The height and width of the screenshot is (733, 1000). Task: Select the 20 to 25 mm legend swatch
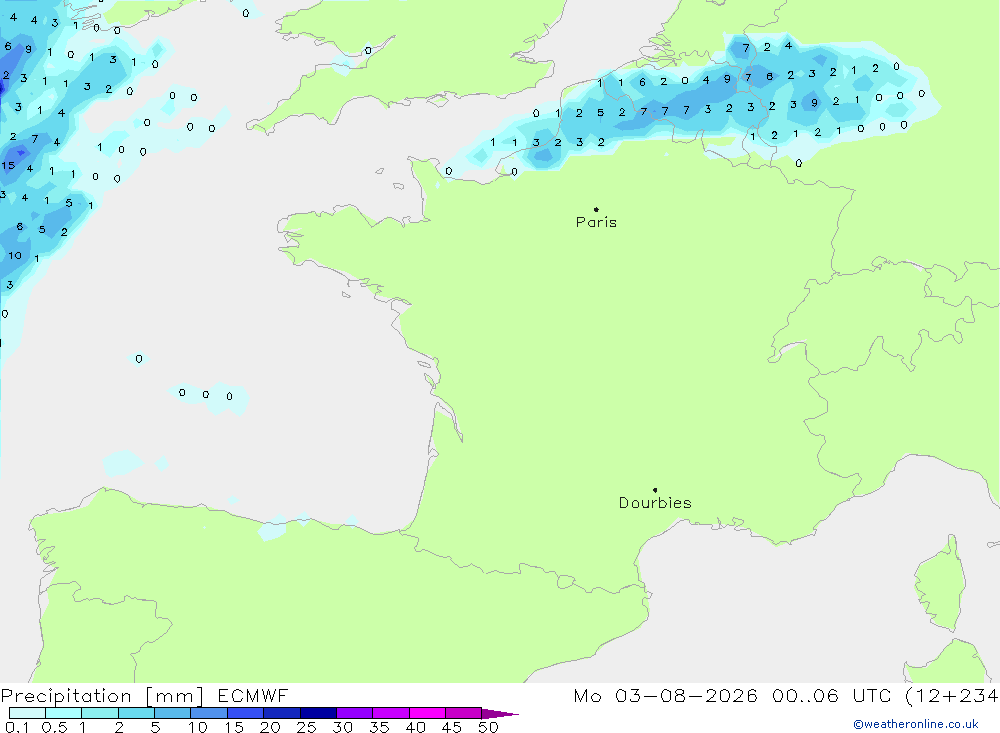(x=281, y=713)
